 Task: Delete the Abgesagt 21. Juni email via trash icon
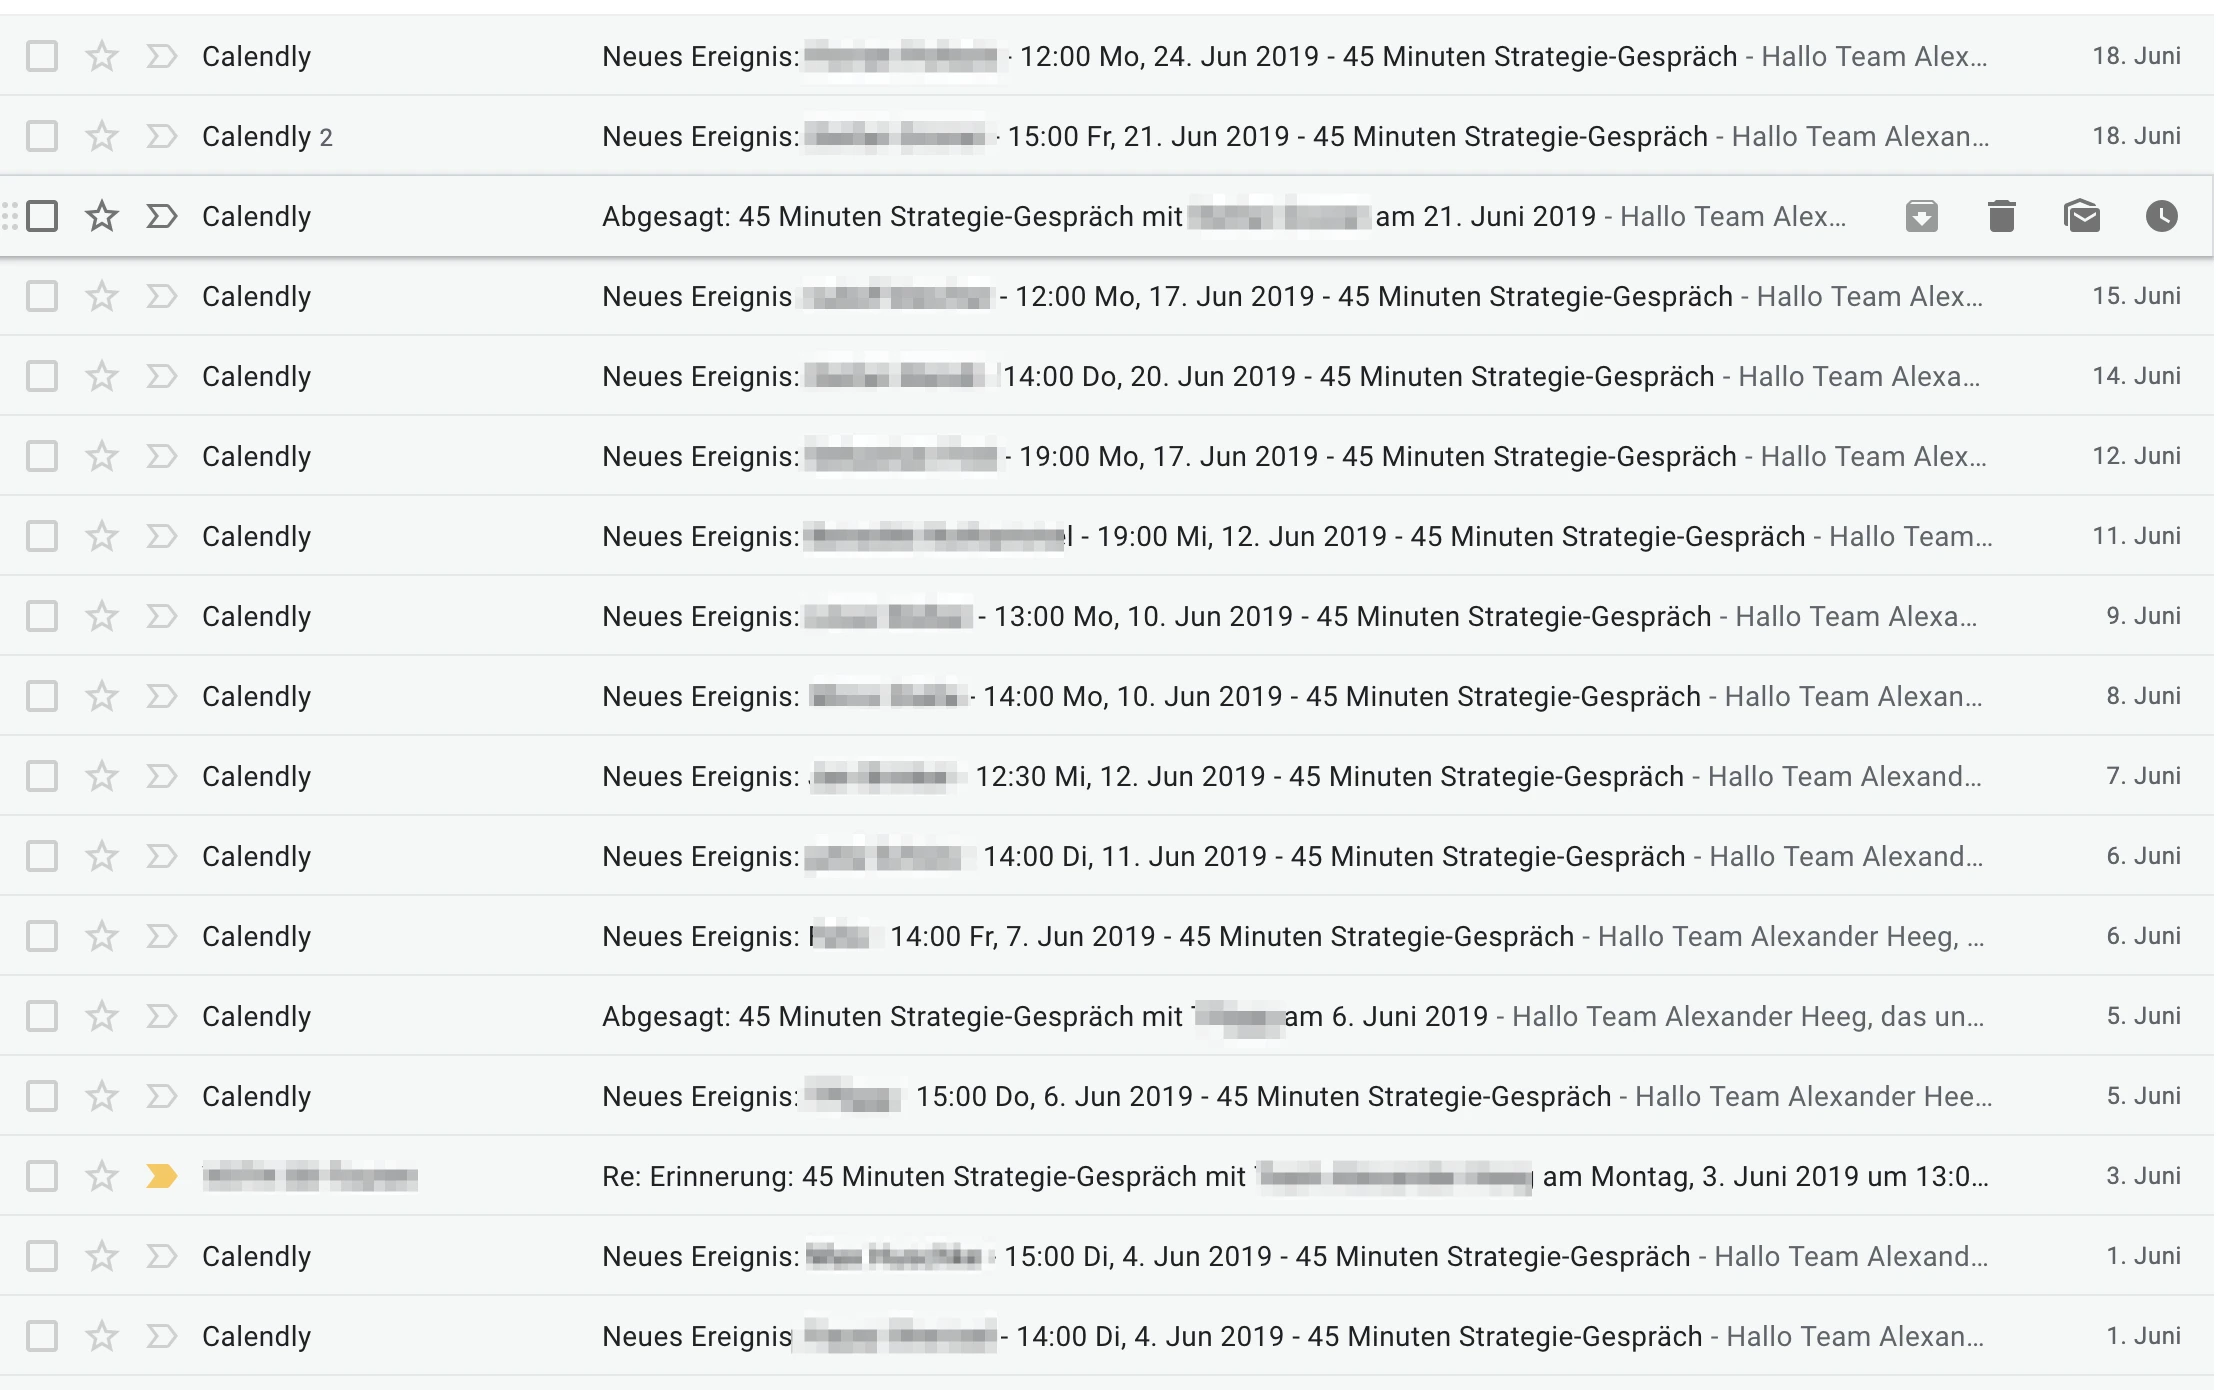[2001, 216]
